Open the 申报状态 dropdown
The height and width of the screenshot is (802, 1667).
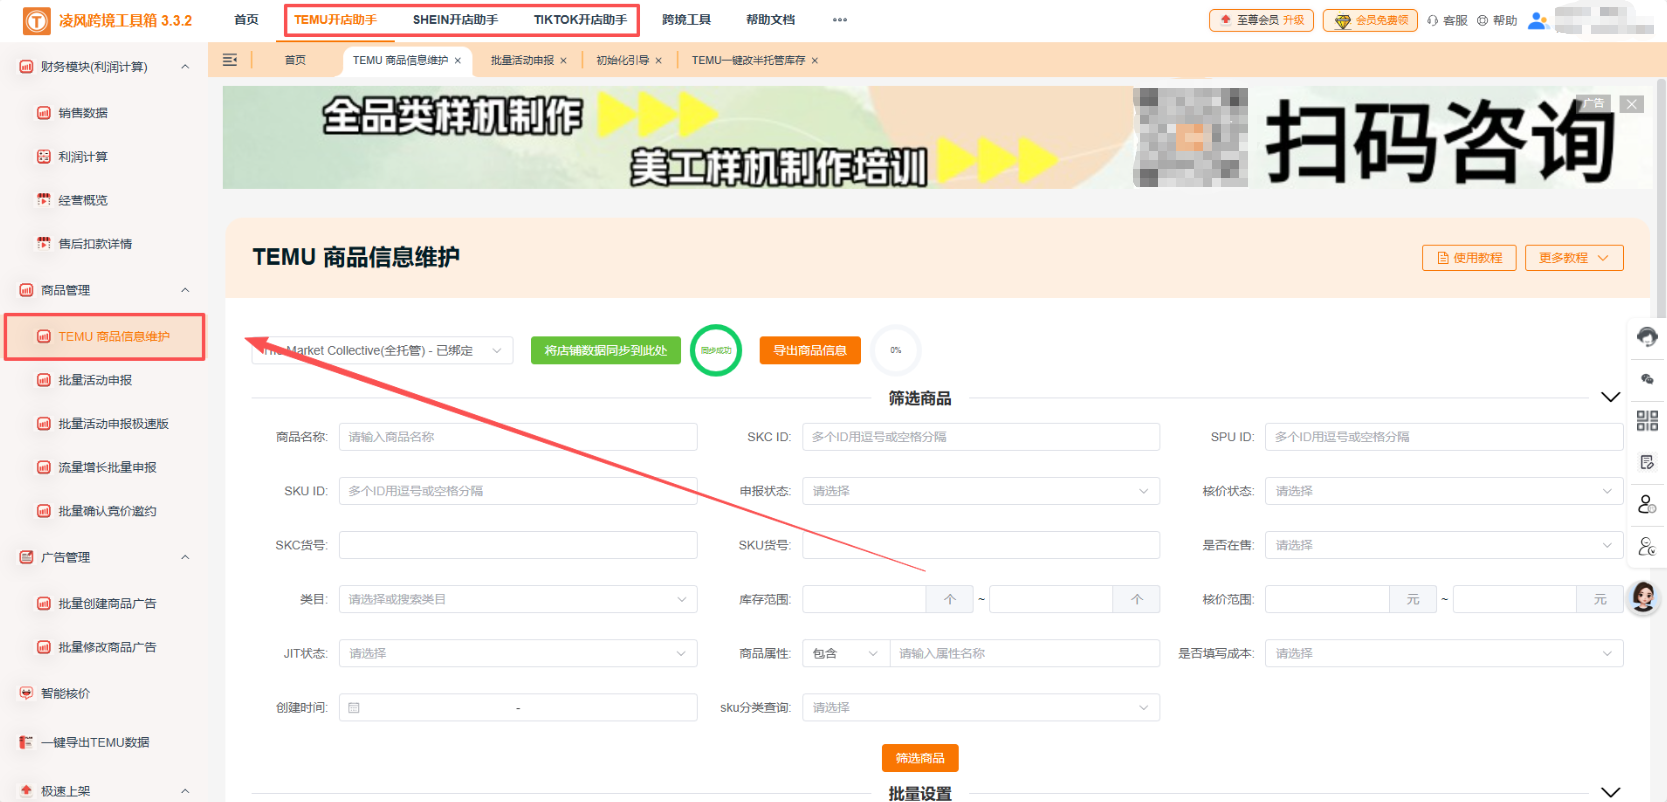(981, 491)
